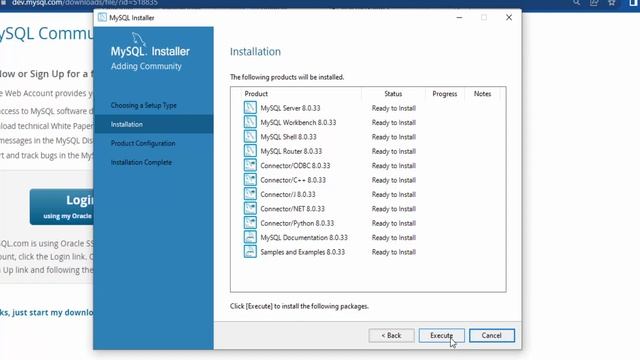The image size is (640, 360).
Task: Click Ready to Install status for MySQL Server
Action: click(393, 108)
